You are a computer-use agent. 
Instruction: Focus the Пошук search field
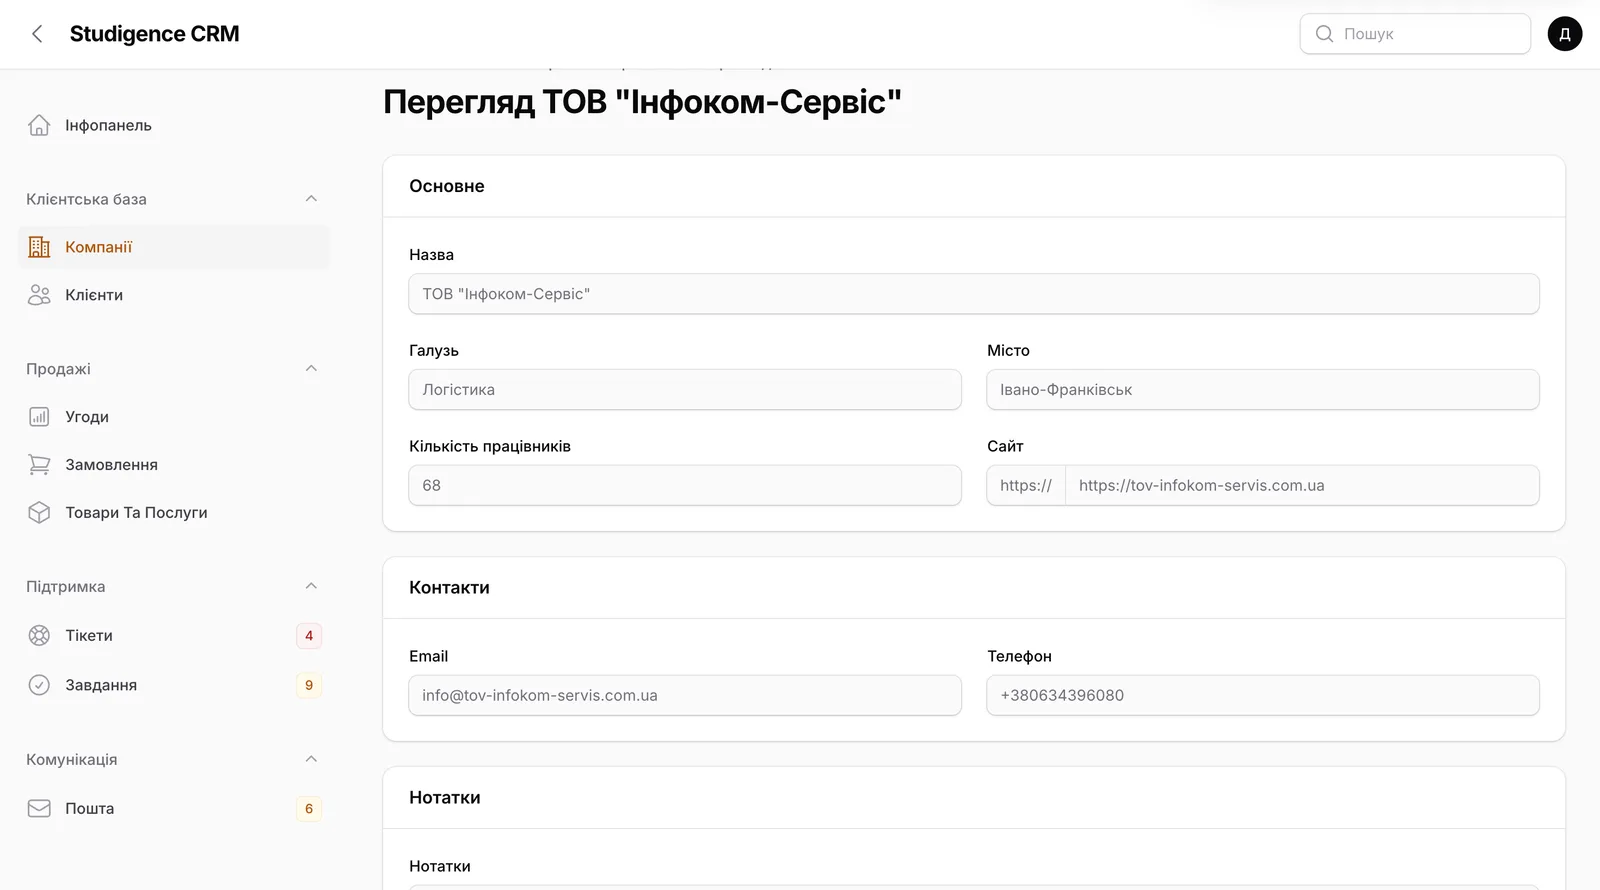click(x=1415, y=34)
